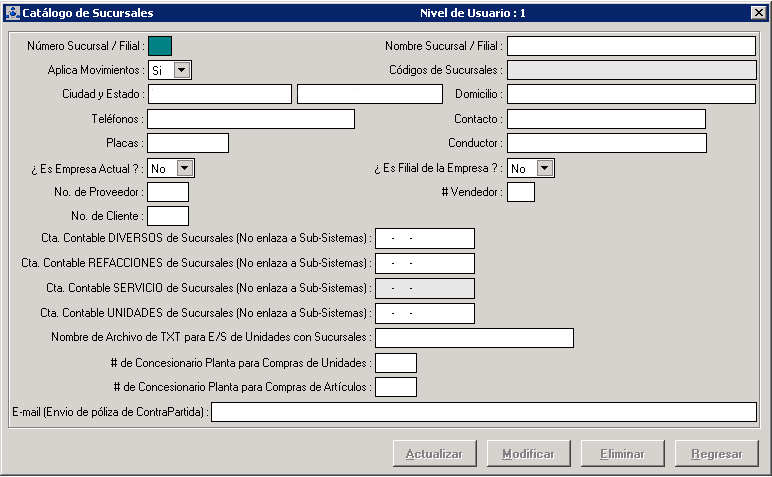Click the Regresar button

point(715,454)
